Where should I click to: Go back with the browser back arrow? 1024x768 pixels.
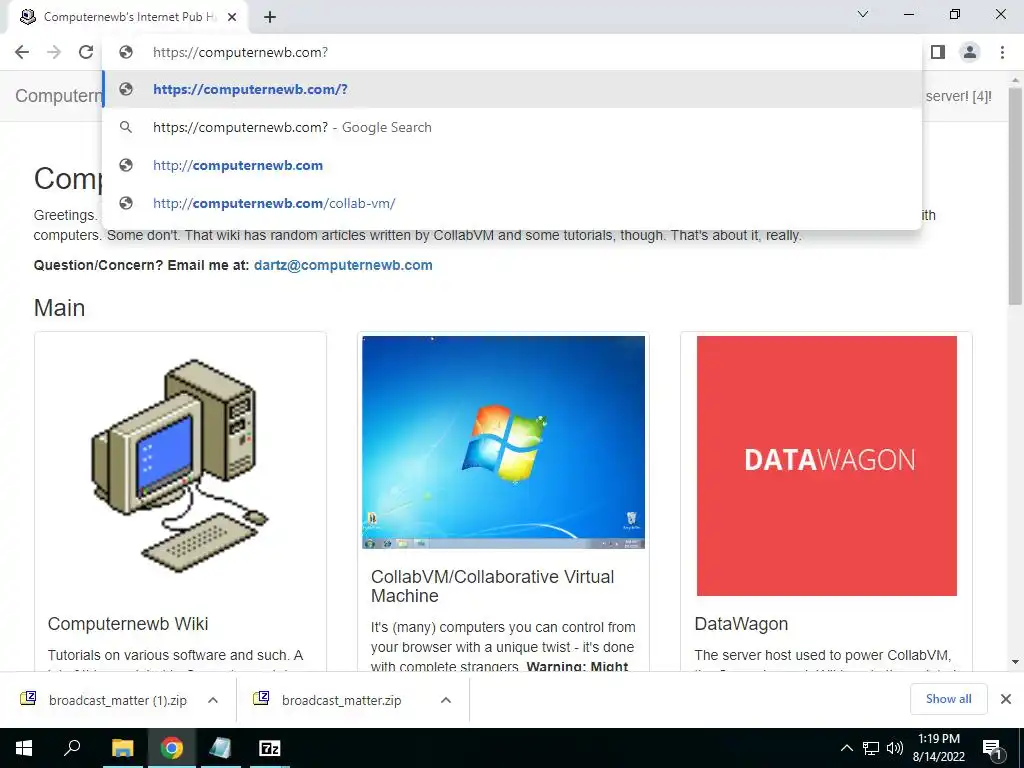click(22, 52)
